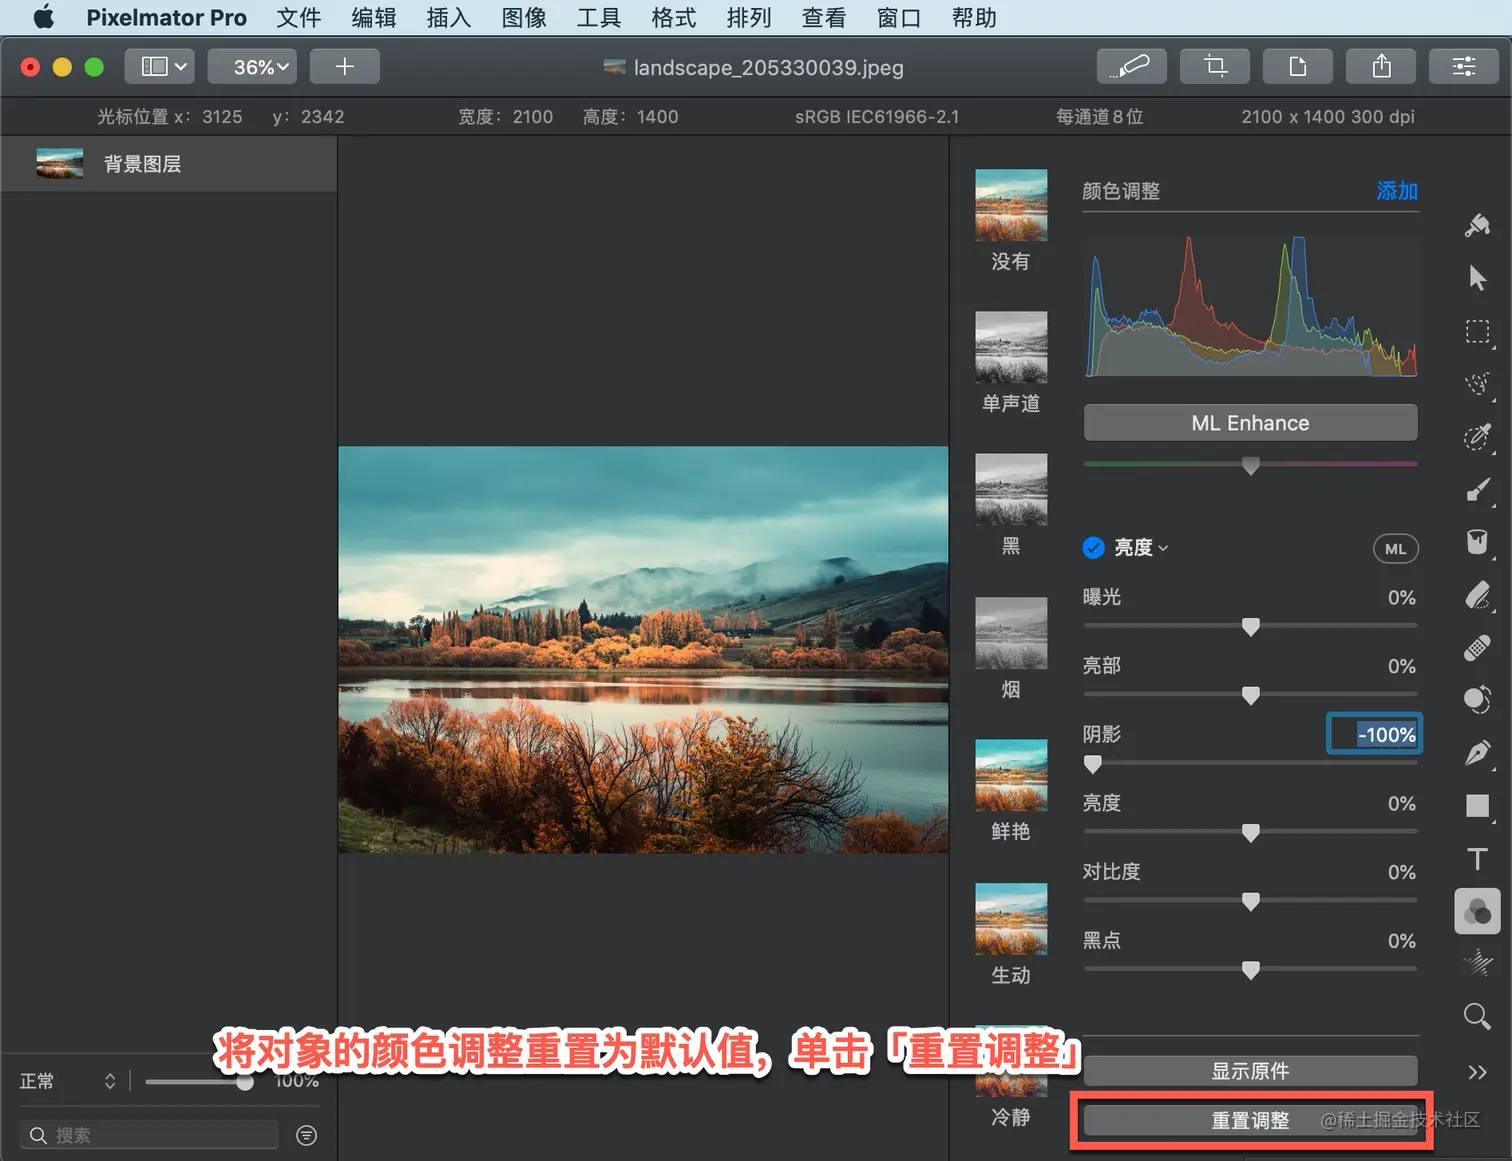The height and width of the screenshot is (1161, 1512).
Task: Click the 搜索 layer search field
Action: pyautogui.click(x=149, y=1135)
